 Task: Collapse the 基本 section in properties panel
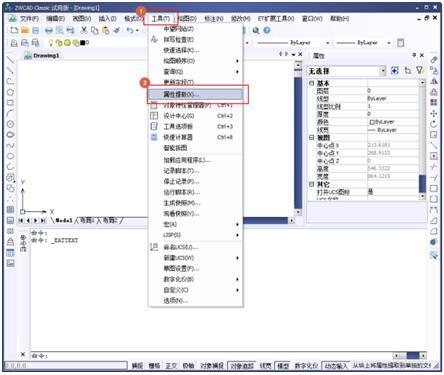(x=312, y=83)
